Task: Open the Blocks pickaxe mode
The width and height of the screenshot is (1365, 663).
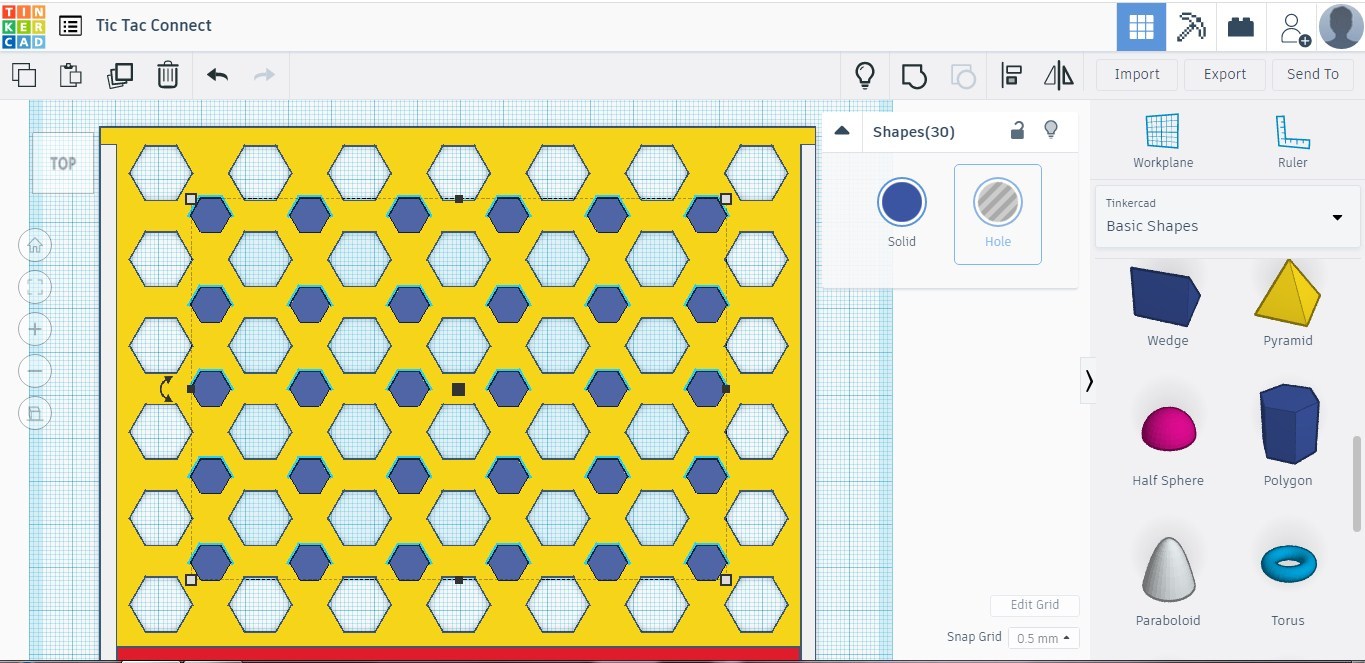Action: (x=1191, y=27)
